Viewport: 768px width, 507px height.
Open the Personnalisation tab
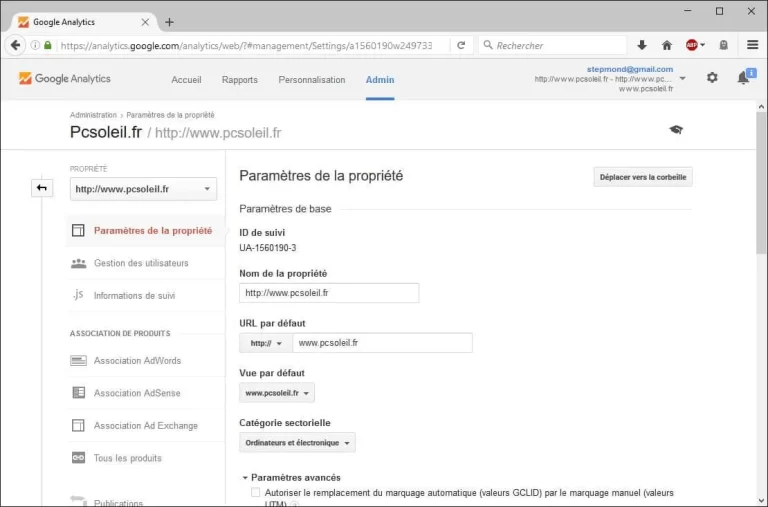(312, 79)
